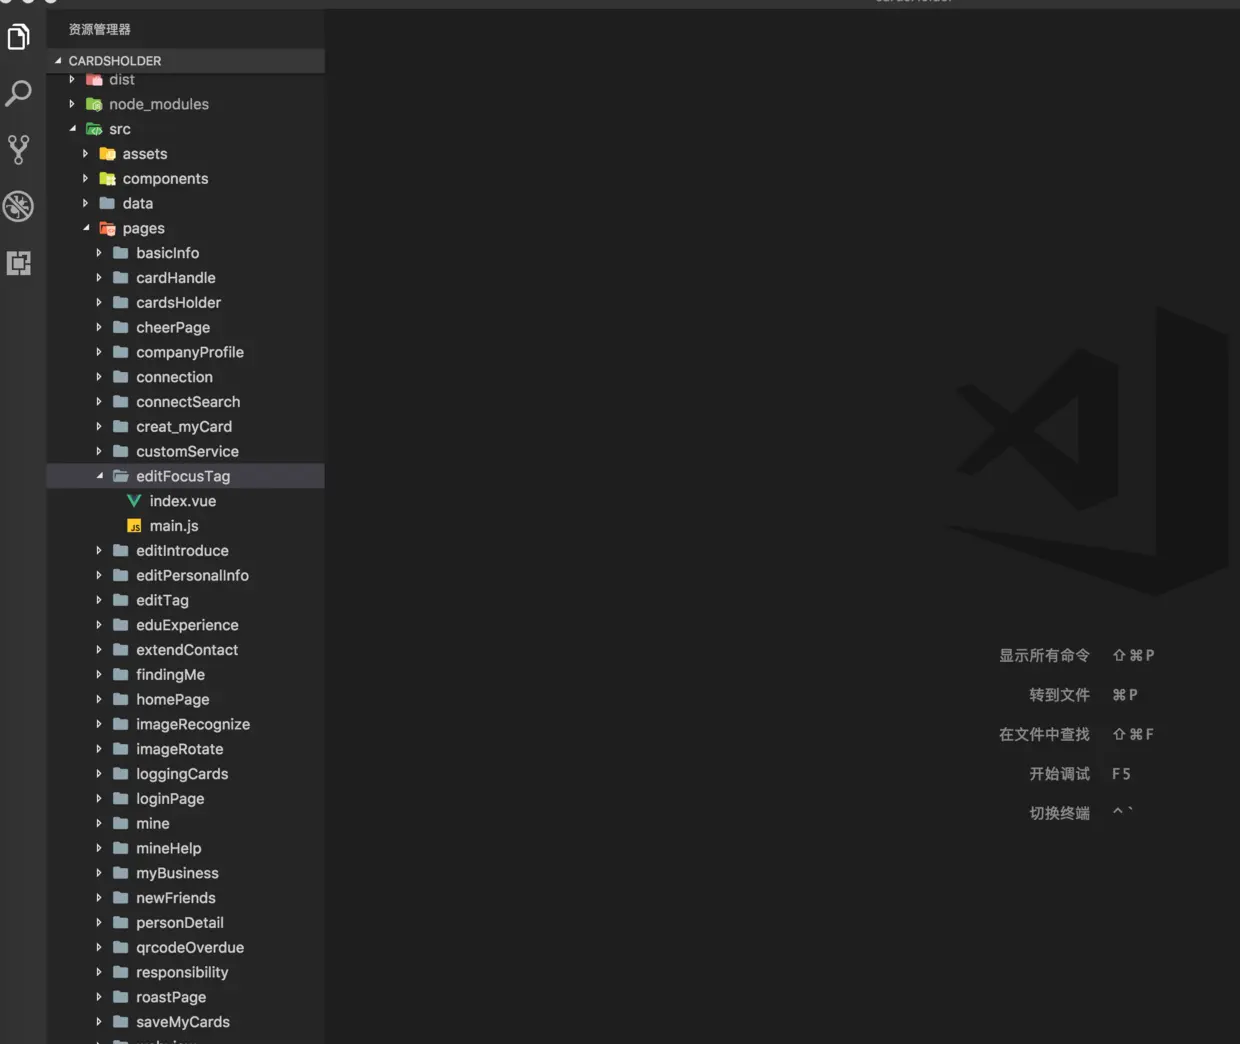Screen dimensions: 1240x1044
Task: Select the qrcodeOverdue folder
Action: (x=186, y=947)
